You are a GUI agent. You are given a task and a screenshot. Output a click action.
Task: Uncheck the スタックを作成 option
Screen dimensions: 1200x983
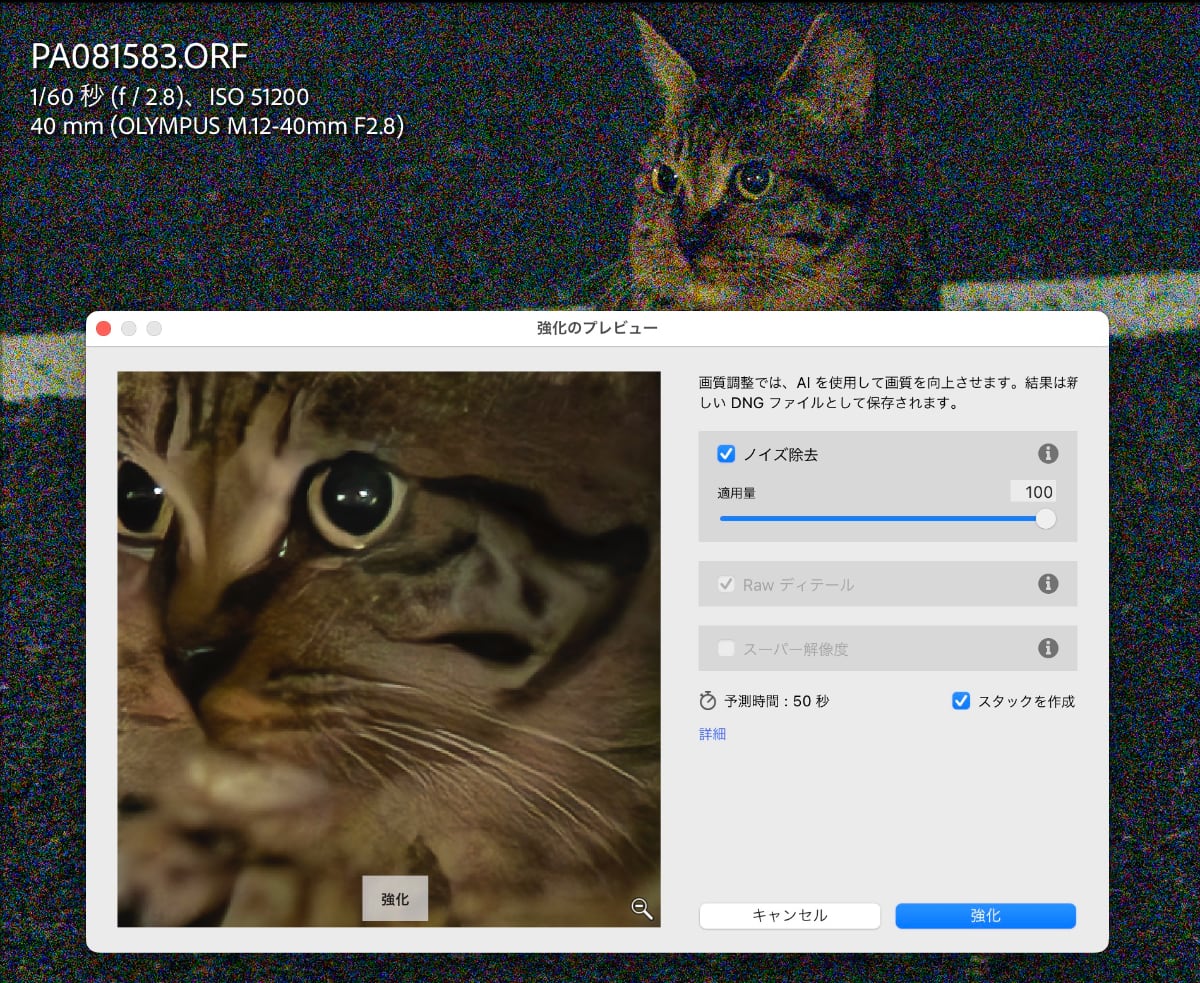tap(961, 701)
